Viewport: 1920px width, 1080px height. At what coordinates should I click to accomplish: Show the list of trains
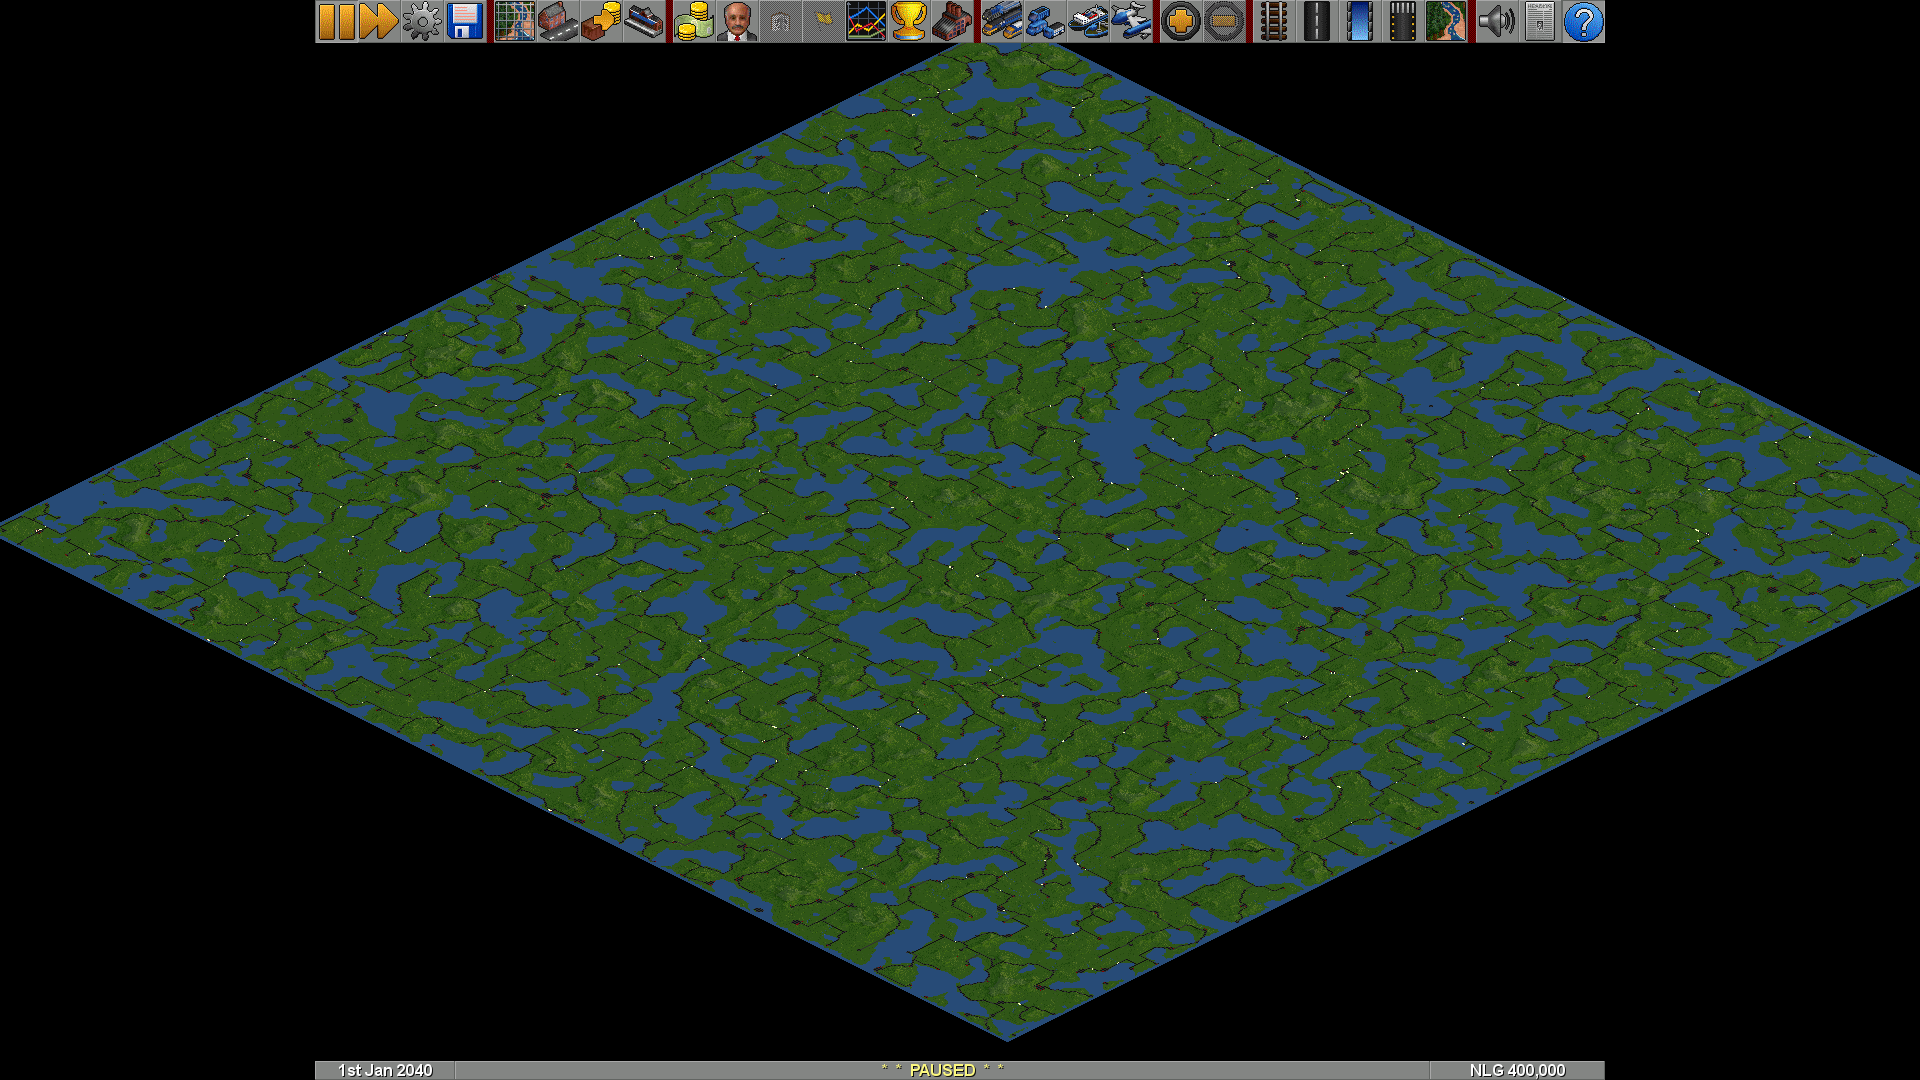click(x=1002, y=21)
